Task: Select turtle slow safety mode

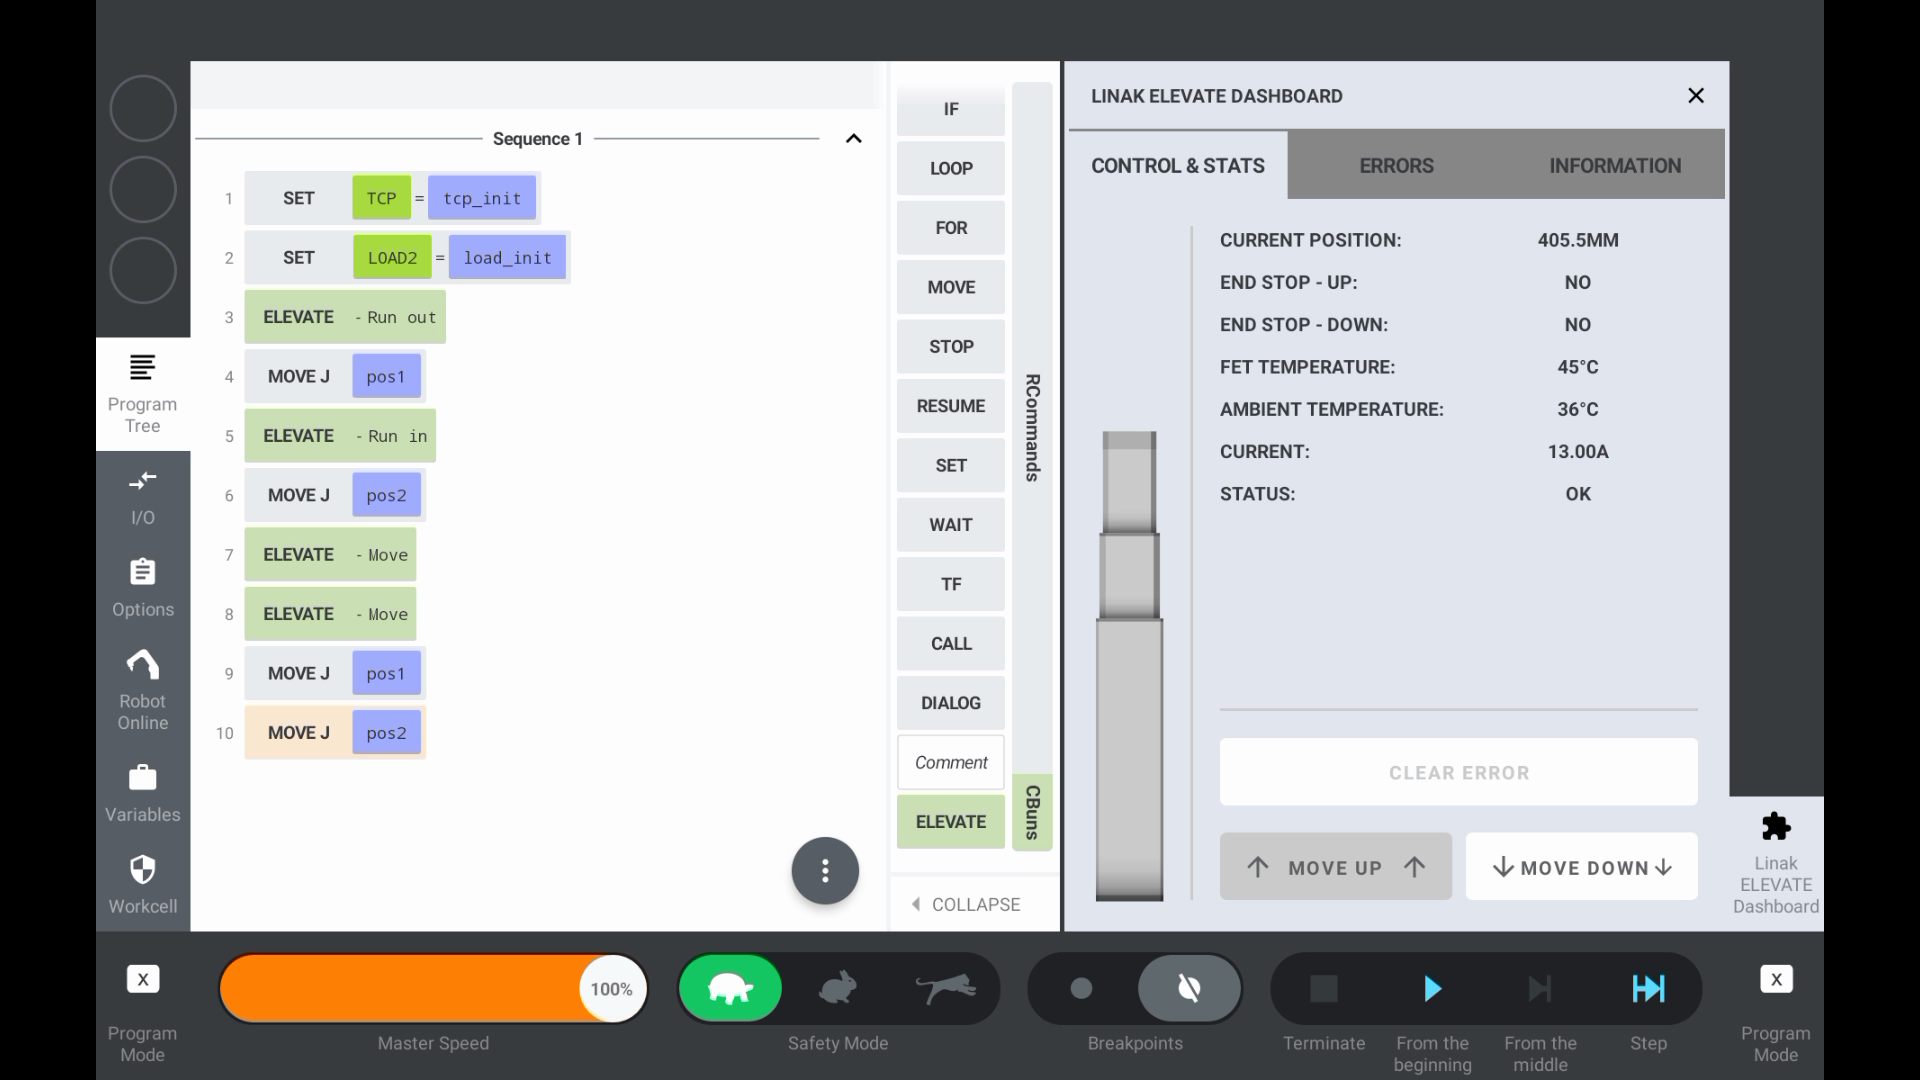Action: click(730, 989)
